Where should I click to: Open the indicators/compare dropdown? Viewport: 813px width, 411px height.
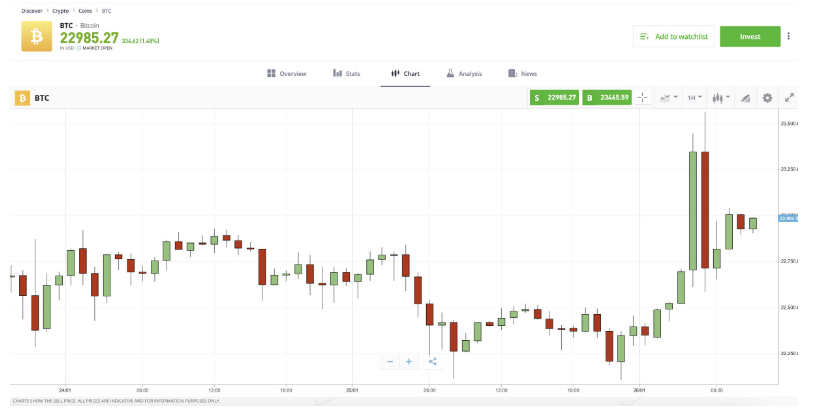[x=668, y=97]
